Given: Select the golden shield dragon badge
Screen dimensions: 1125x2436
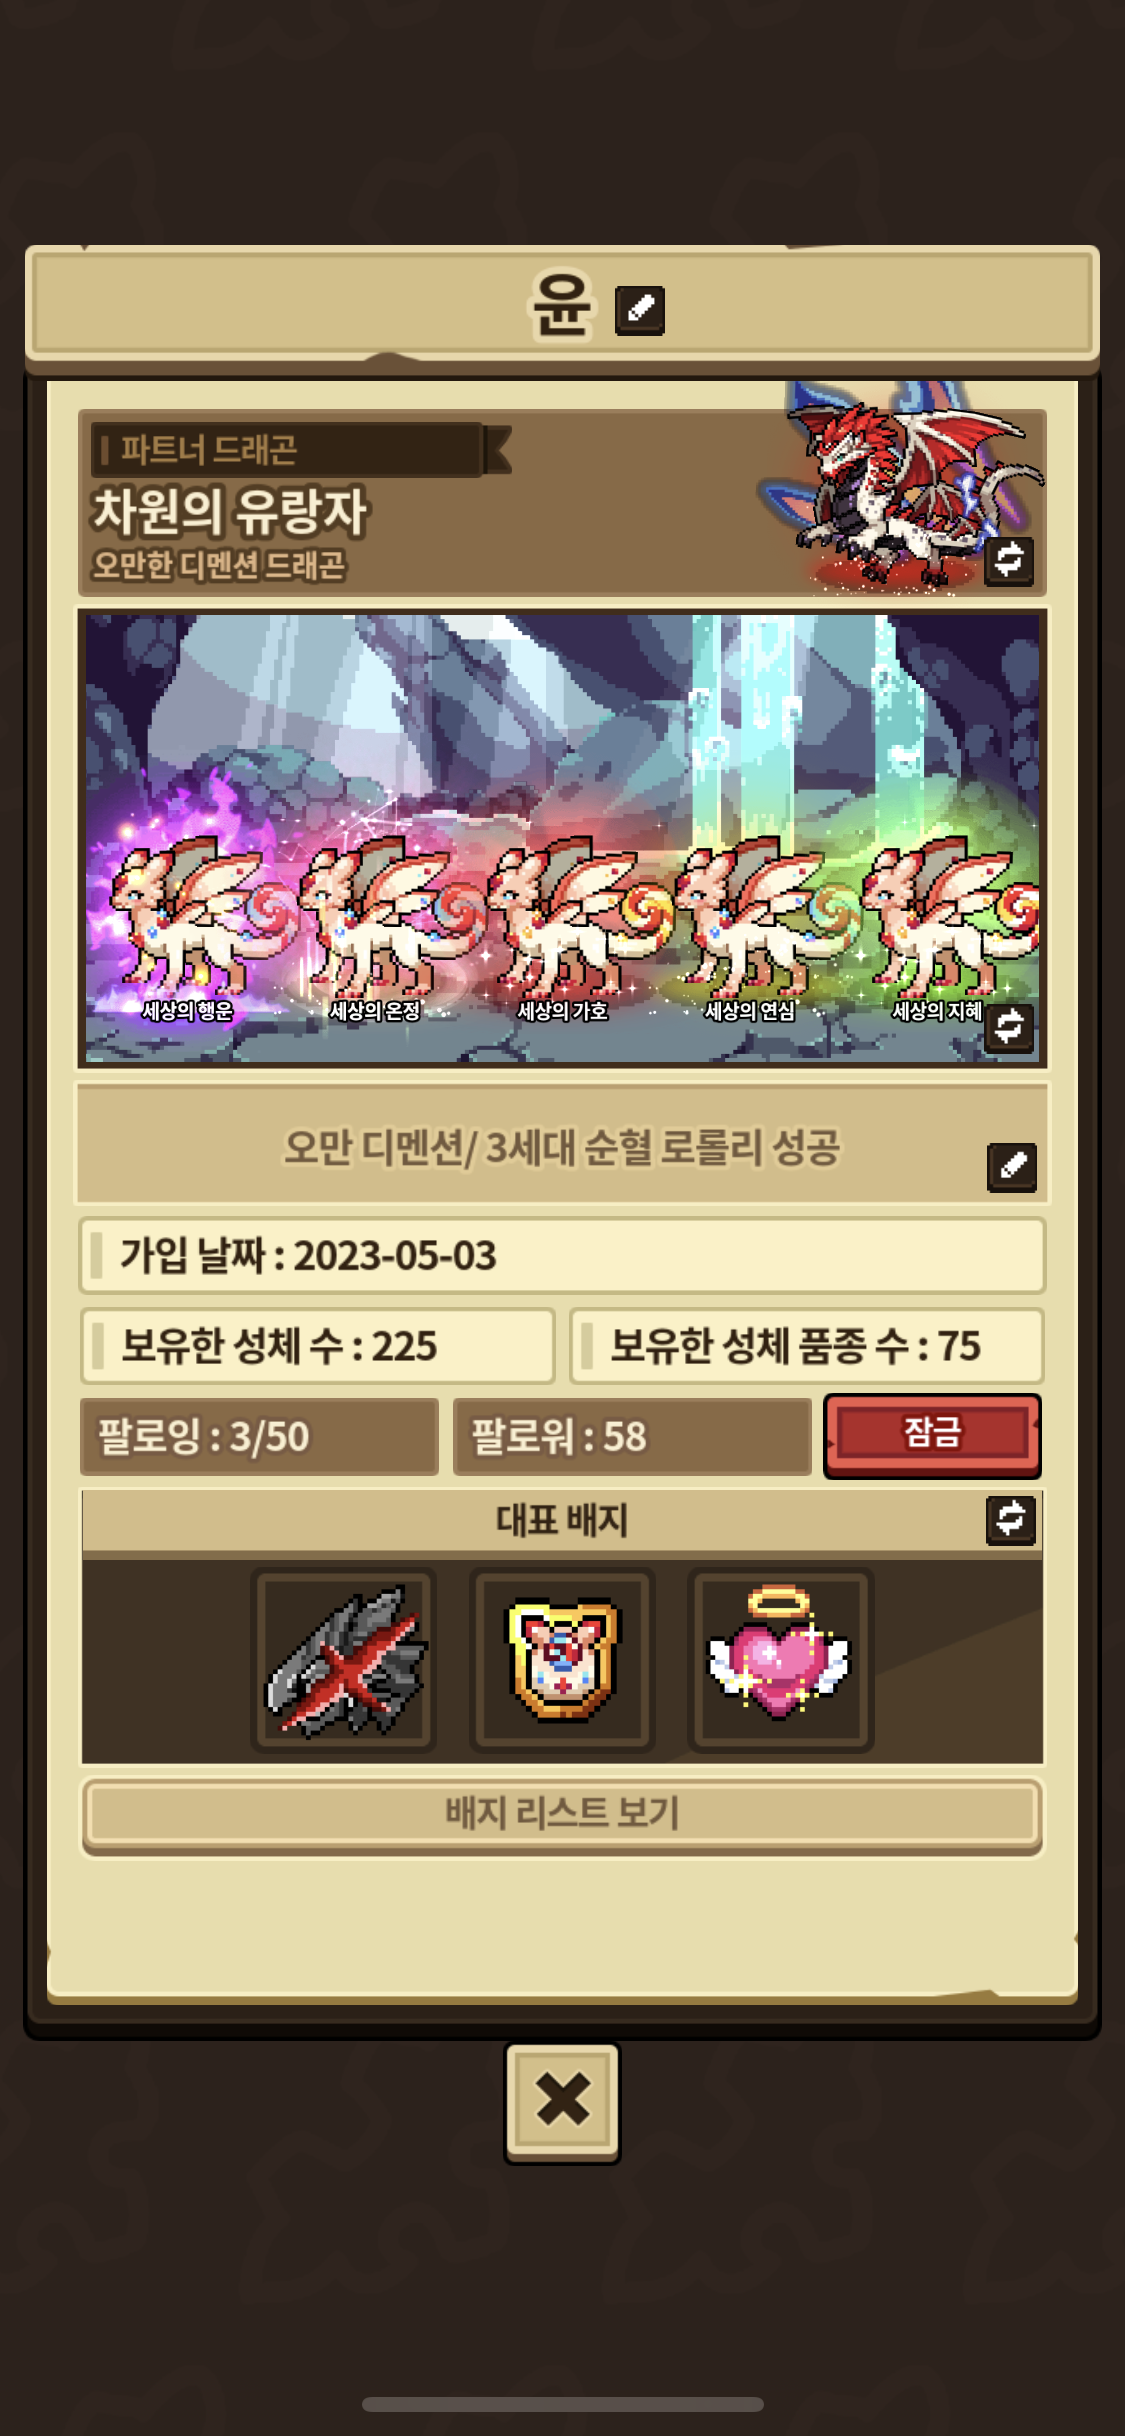Looking at the screenshot, I should point(562,1660).
